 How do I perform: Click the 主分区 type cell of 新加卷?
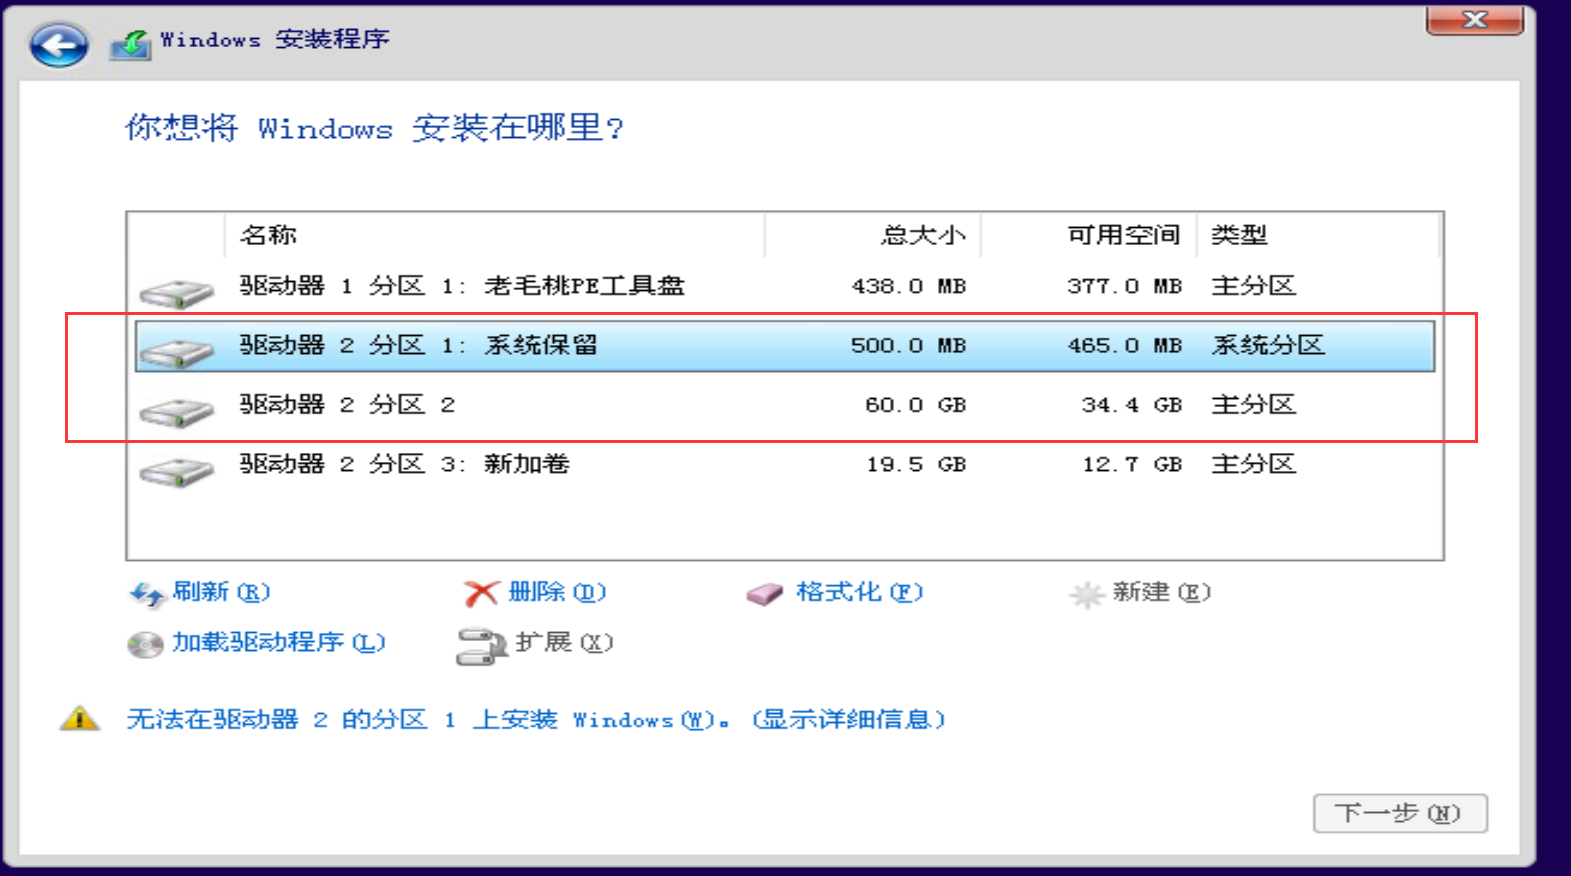1254,464
